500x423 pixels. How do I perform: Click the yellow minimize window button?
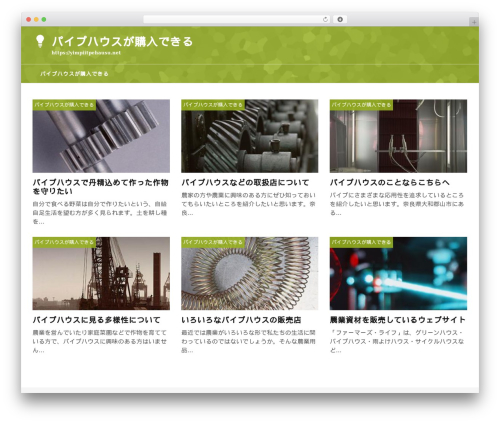click(x=36, y=19)
